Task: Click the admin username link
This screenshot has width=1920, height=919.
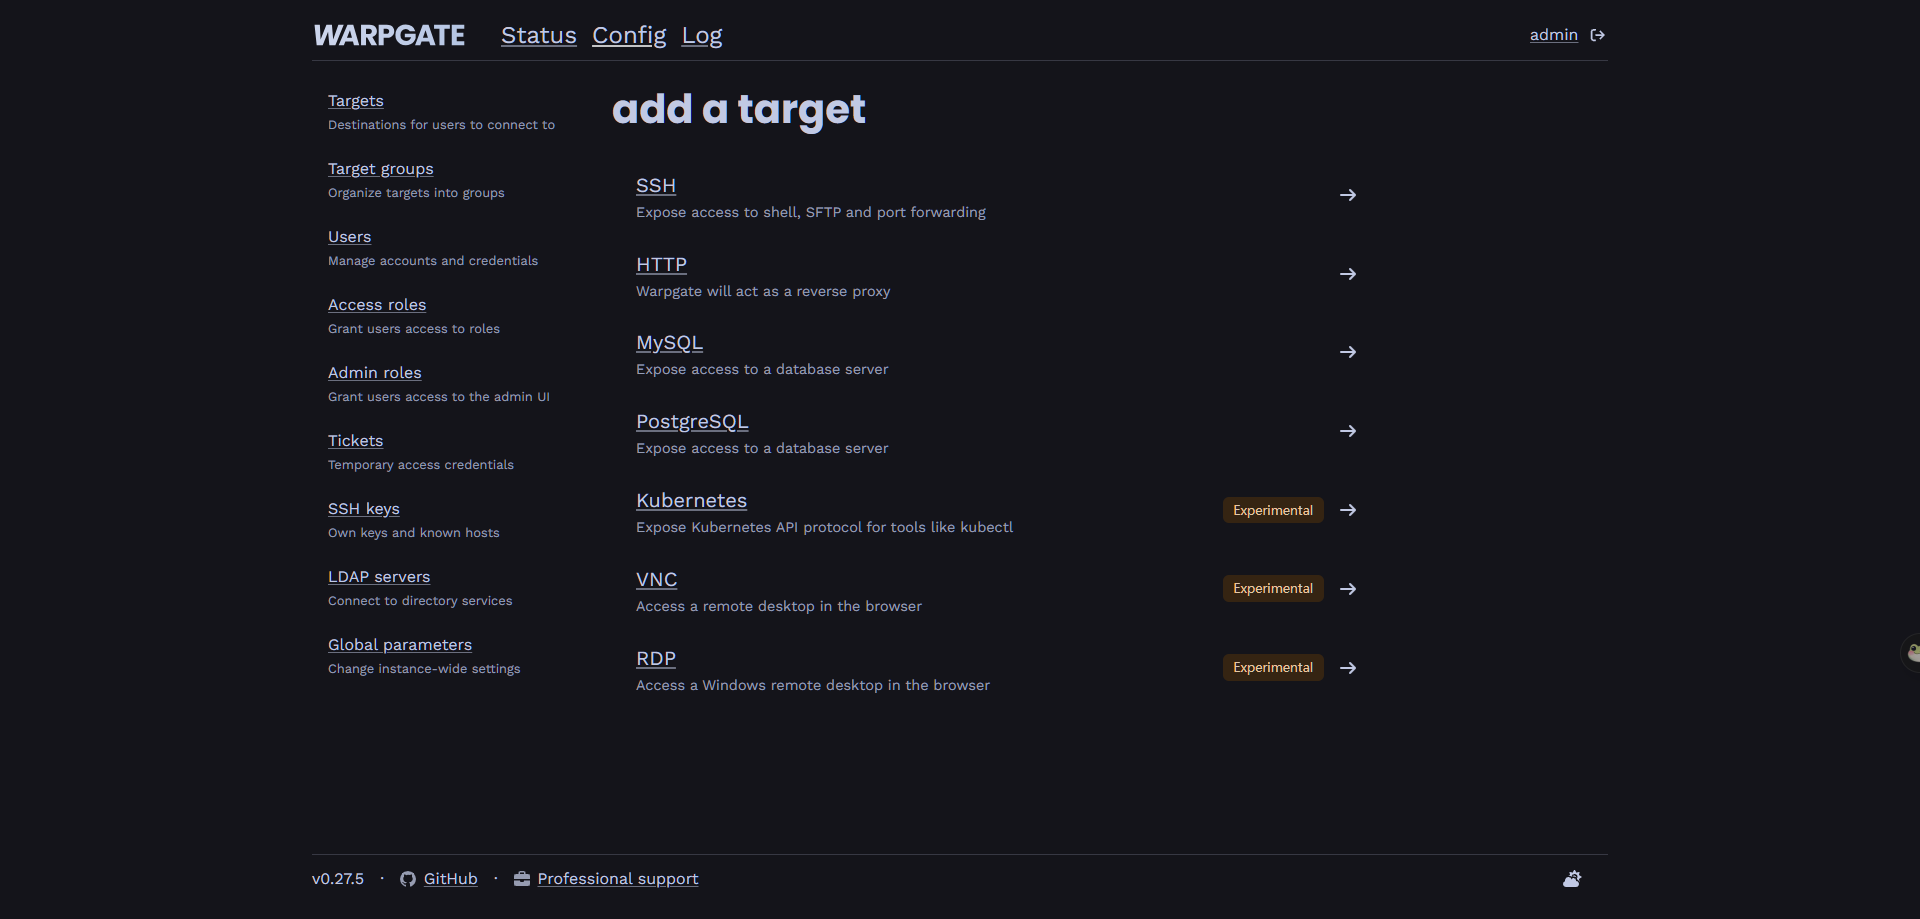Action: pyautogui.click(x=1553, y=35)
